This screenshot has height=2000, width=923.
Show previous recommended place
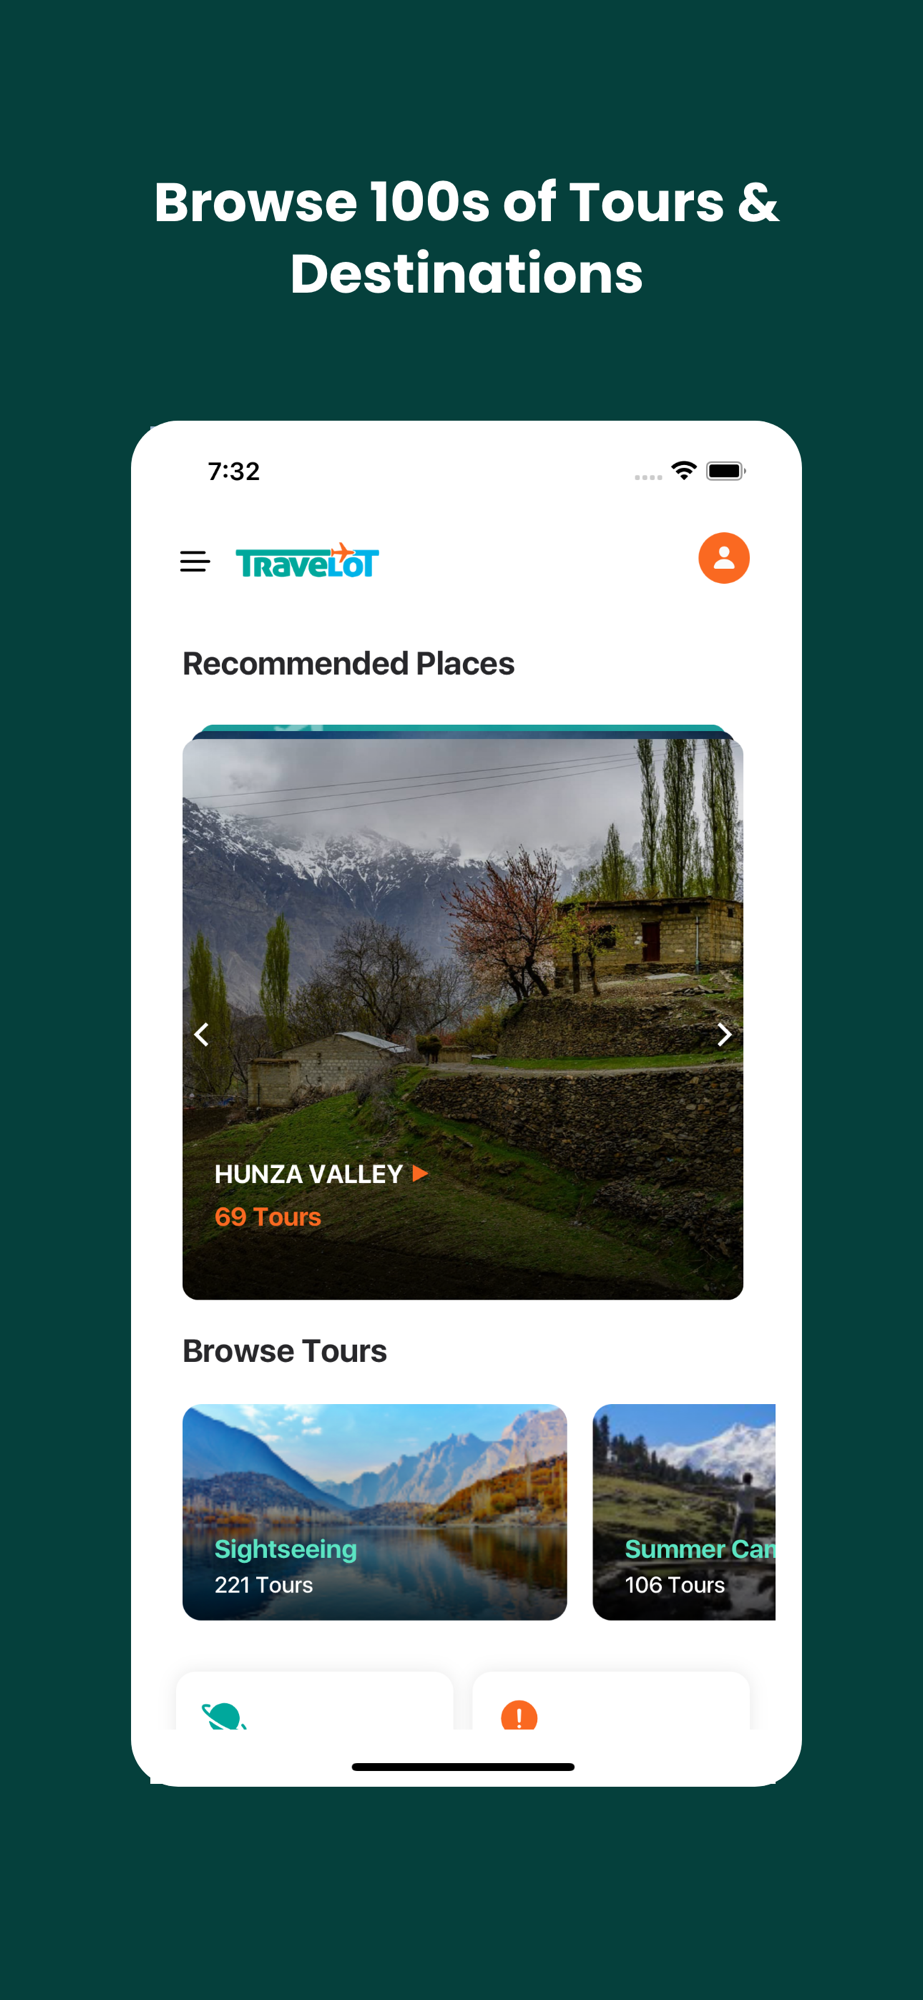201,1034
